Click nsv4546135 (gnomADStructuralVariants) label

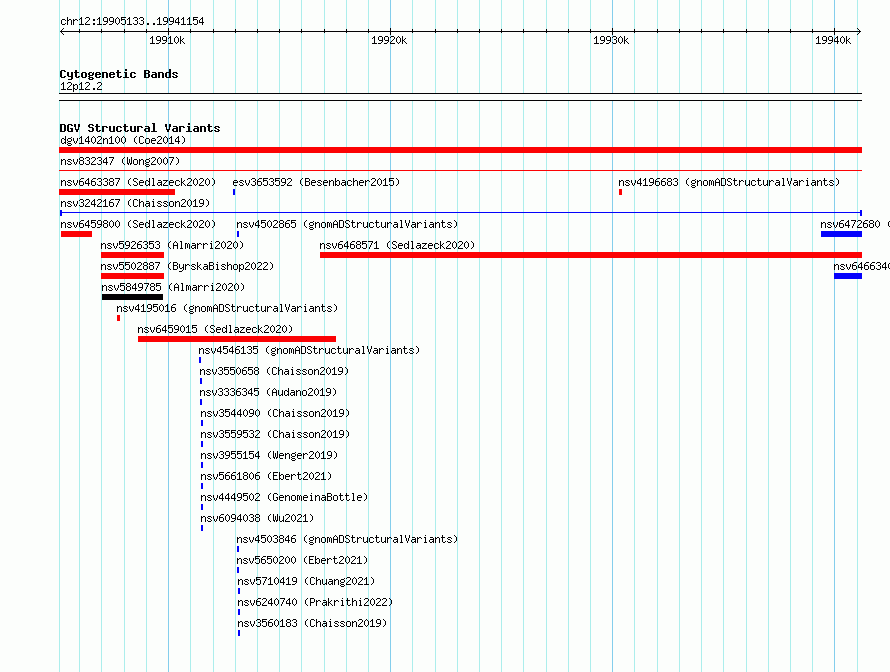309,350
